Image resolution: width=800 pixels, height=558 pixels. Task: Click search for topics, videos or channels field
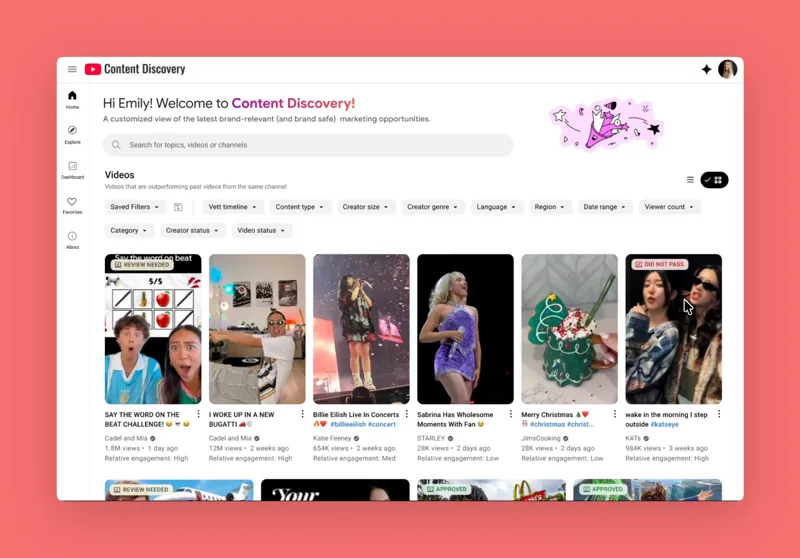[x=308, y=145]
